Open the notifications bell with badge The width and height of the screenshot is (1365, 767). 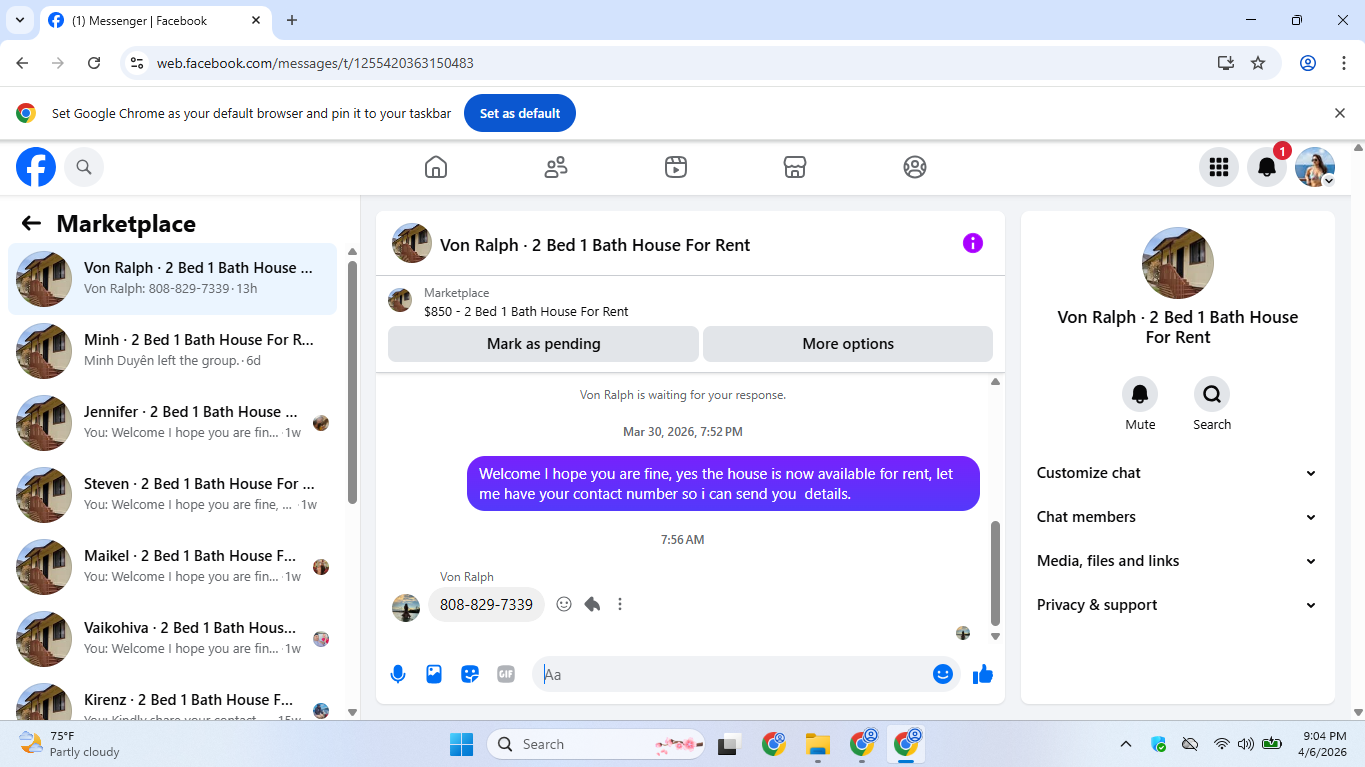[x=1266, y=167]
